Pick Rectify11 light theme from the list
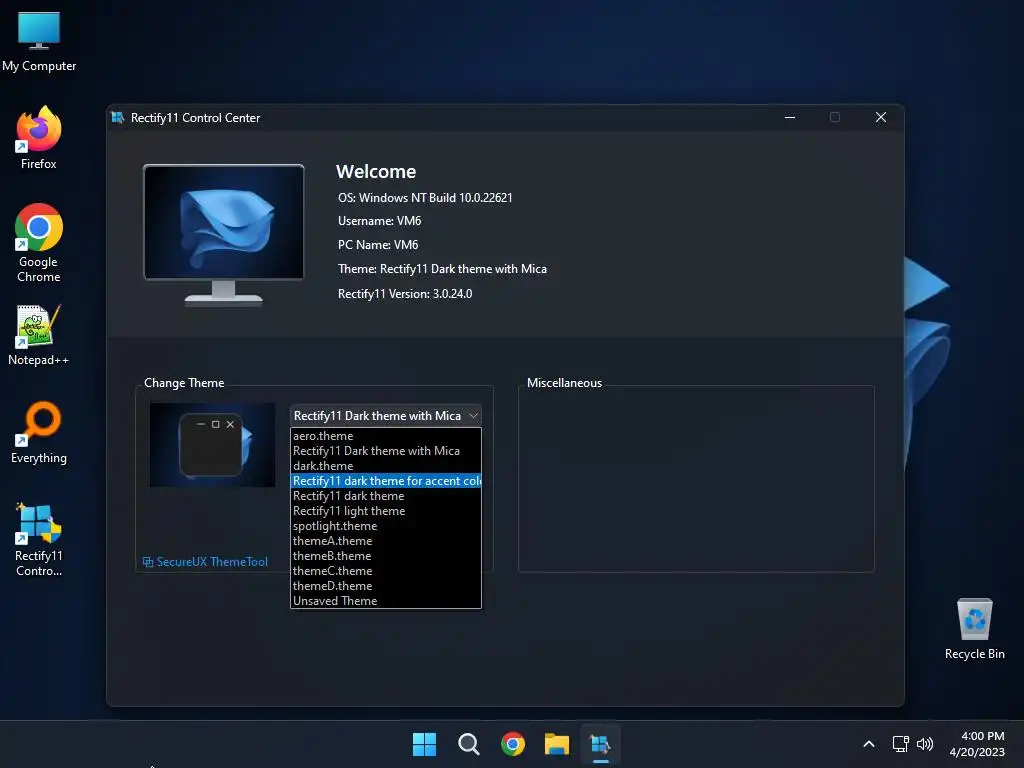Screen dimensions: 1024x768 pyautogui.click(x=385, y=511)
